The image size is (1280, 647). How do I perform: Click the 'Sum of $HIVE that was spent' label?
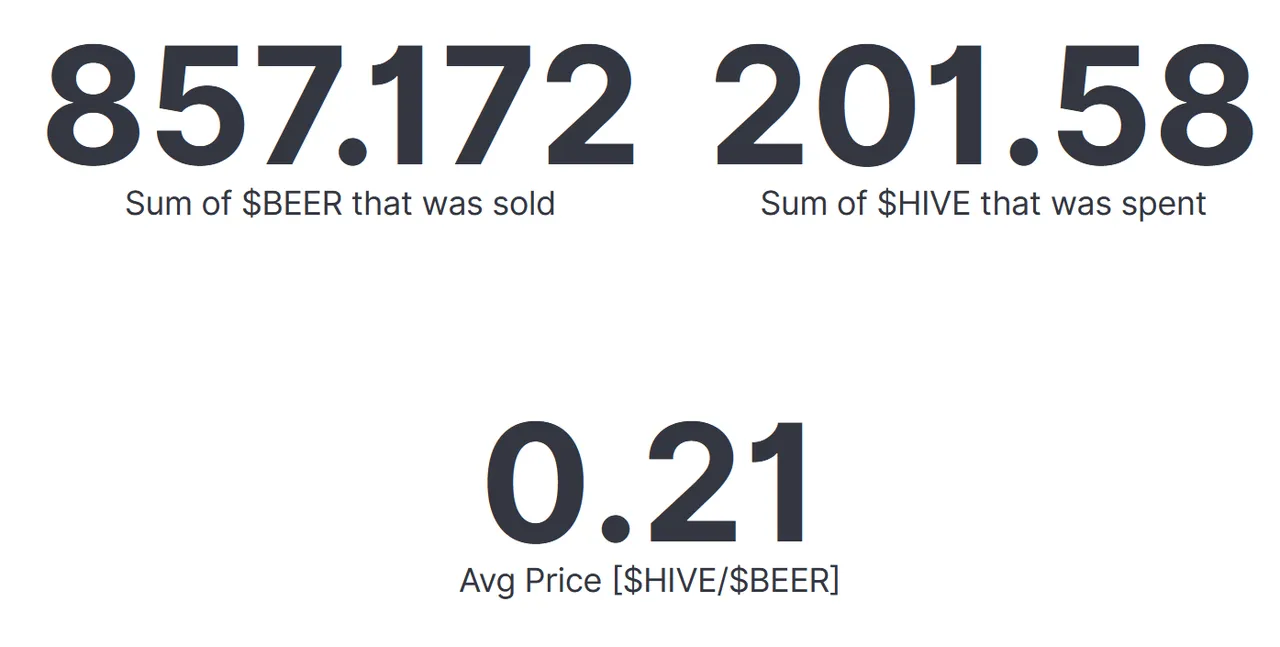tap(983, 204)
